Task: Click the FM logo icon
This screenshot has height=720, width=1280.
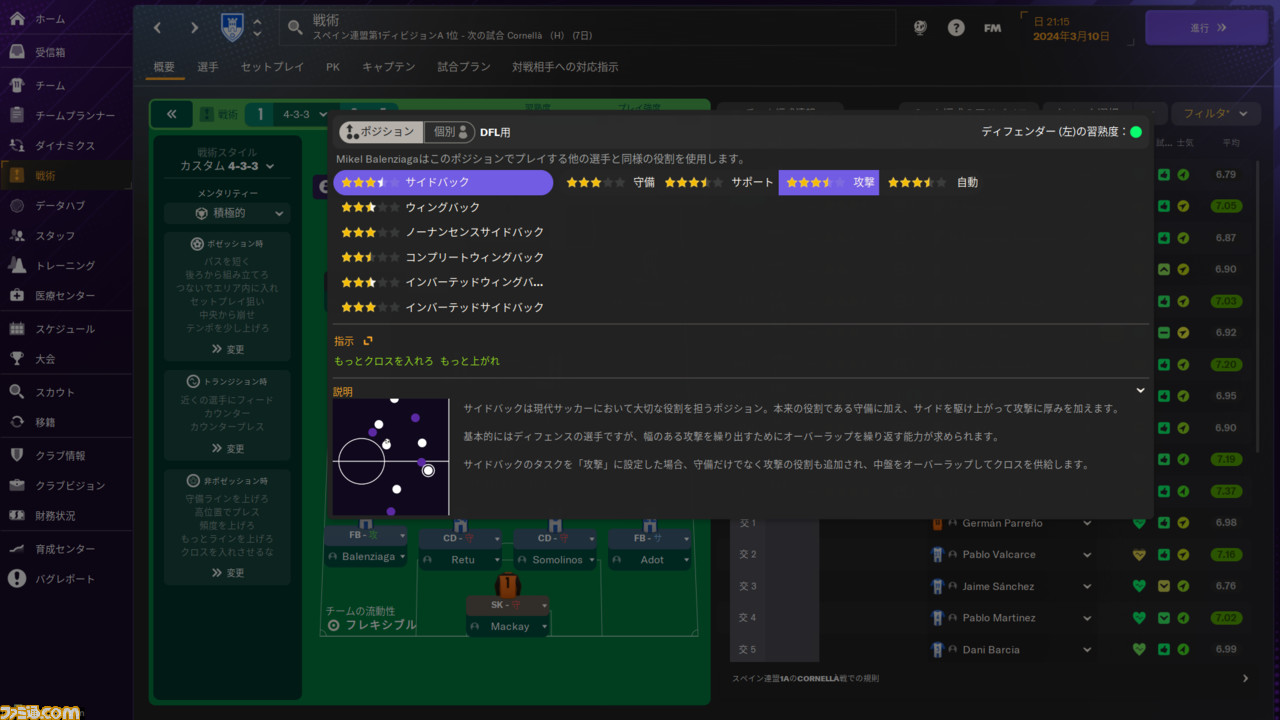Action: tap(992, 28)
